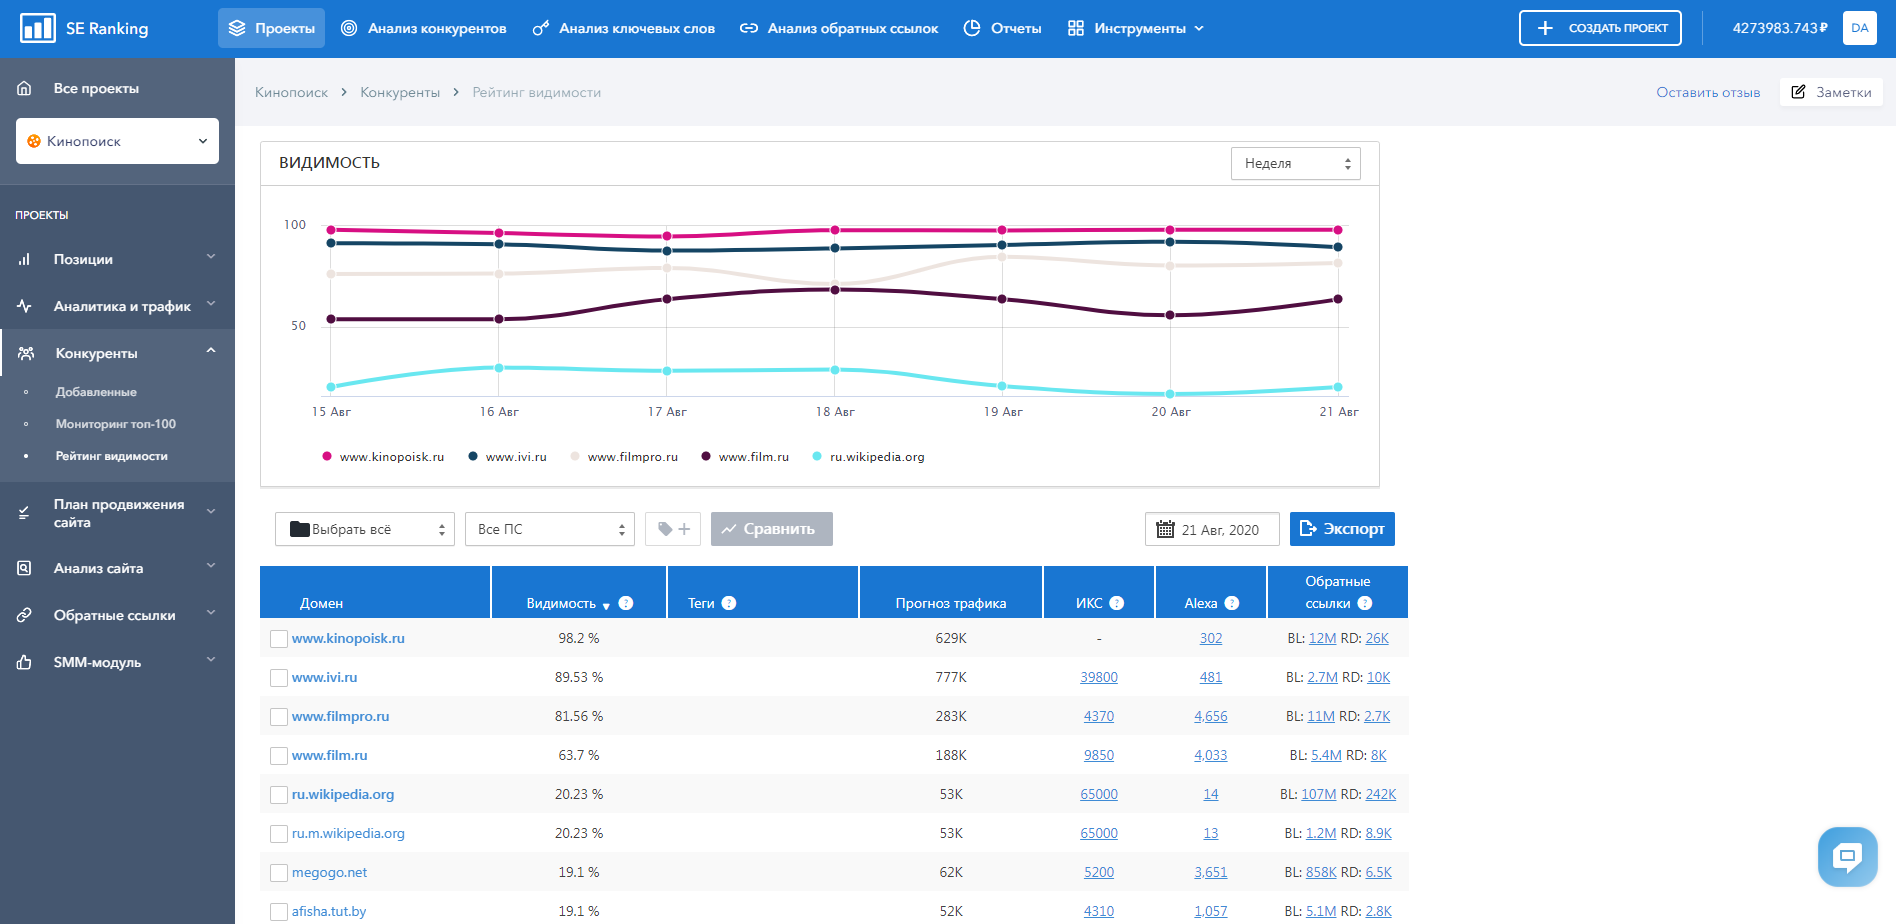Tick the checkbox for www.kinopoisk.ru
Screen dimensions: 1896x924
[x=279, y=639]
